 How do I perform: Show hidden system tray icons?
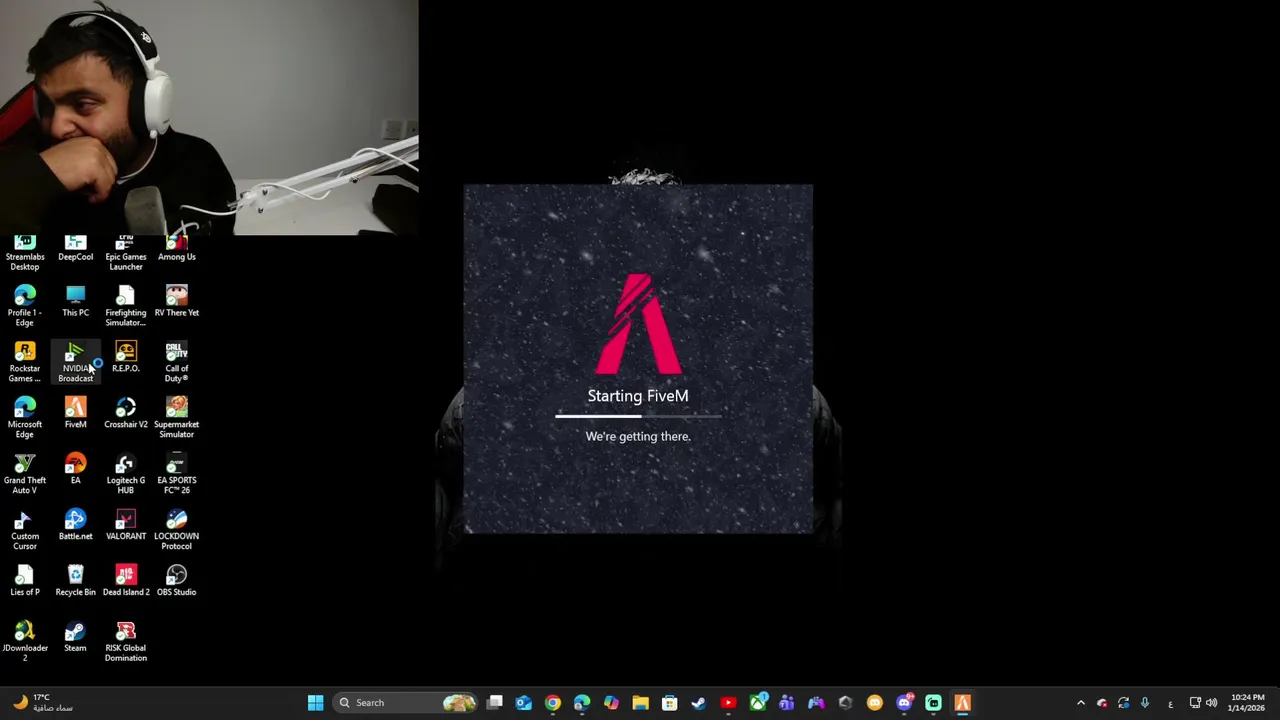point(1080,703)
